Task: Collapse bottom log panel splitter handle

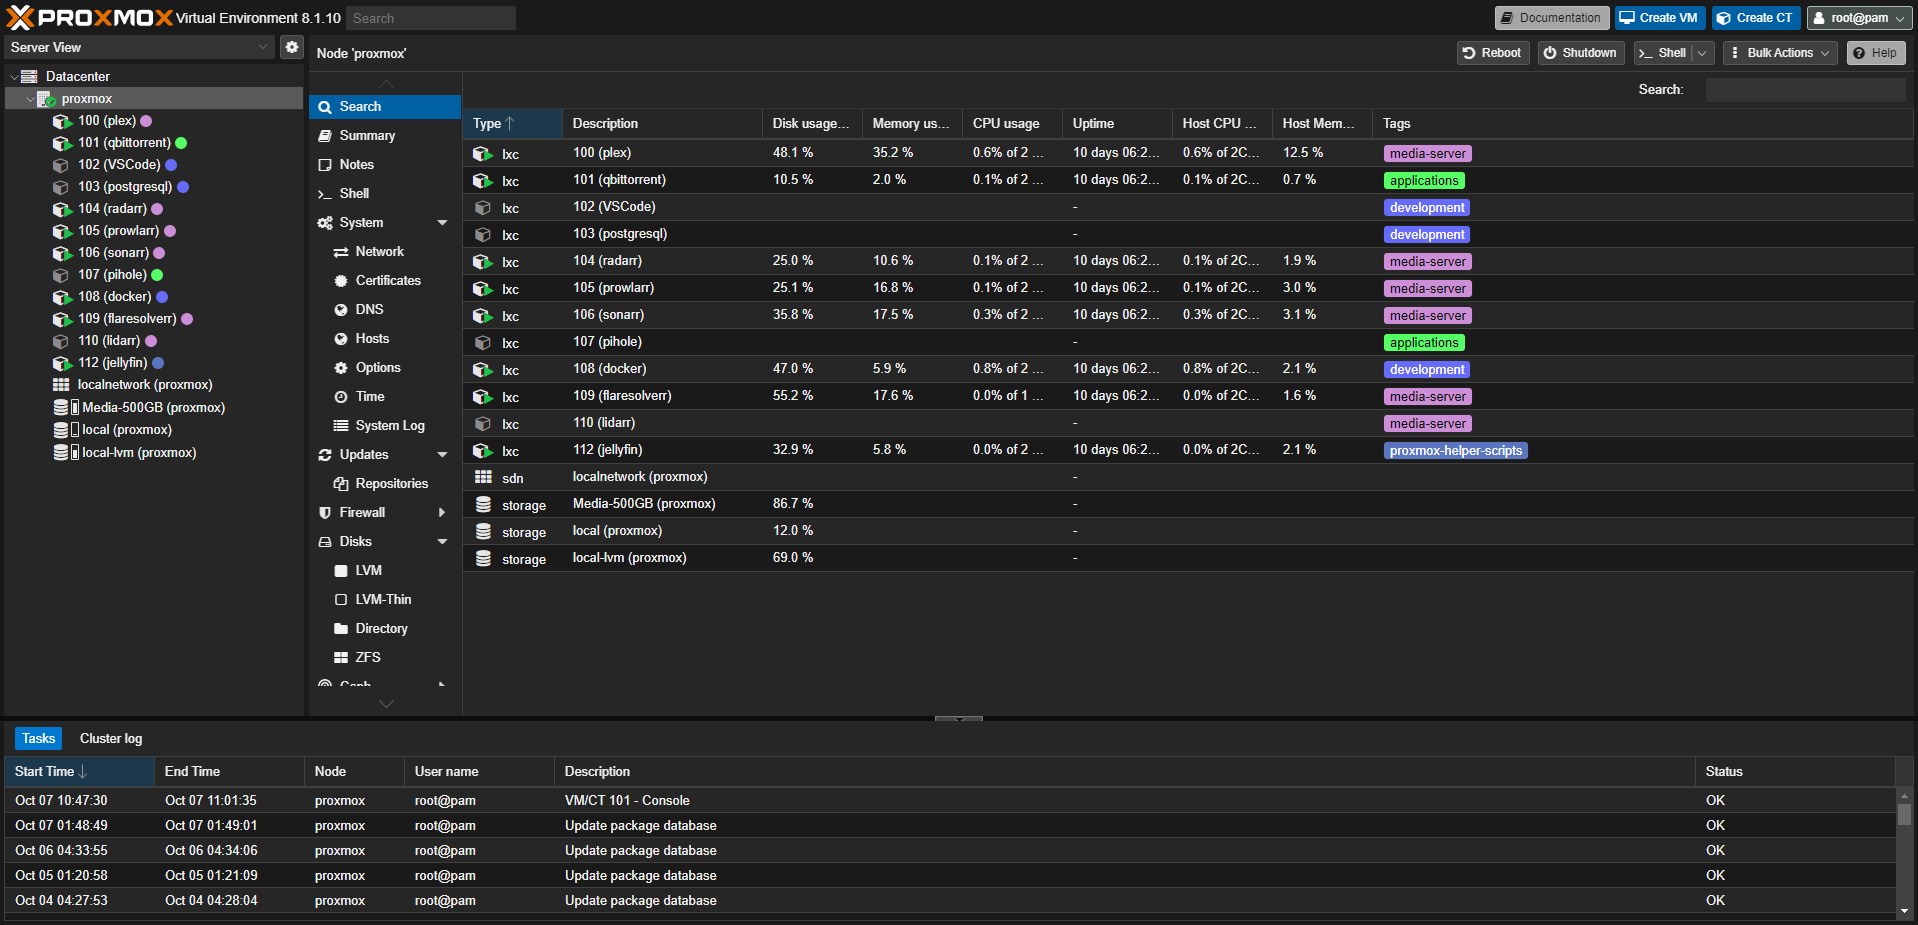Action: pos(959,719)
